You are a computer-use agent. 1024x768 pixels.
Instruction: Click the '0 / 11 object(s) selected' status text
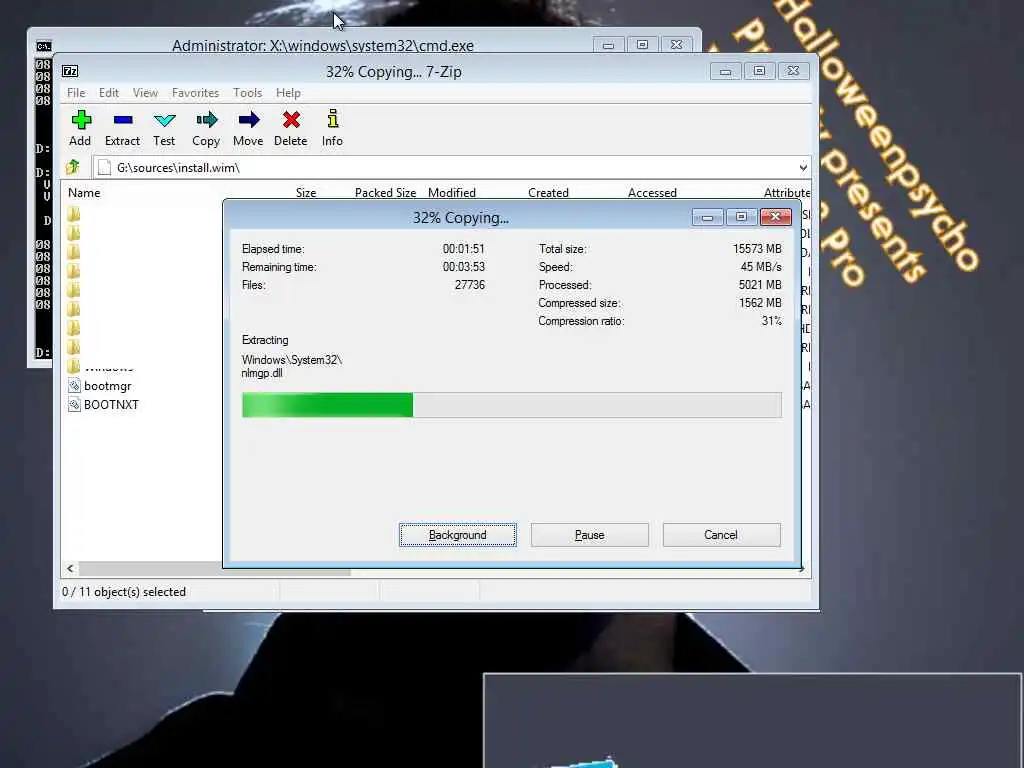tap(124, 592)
